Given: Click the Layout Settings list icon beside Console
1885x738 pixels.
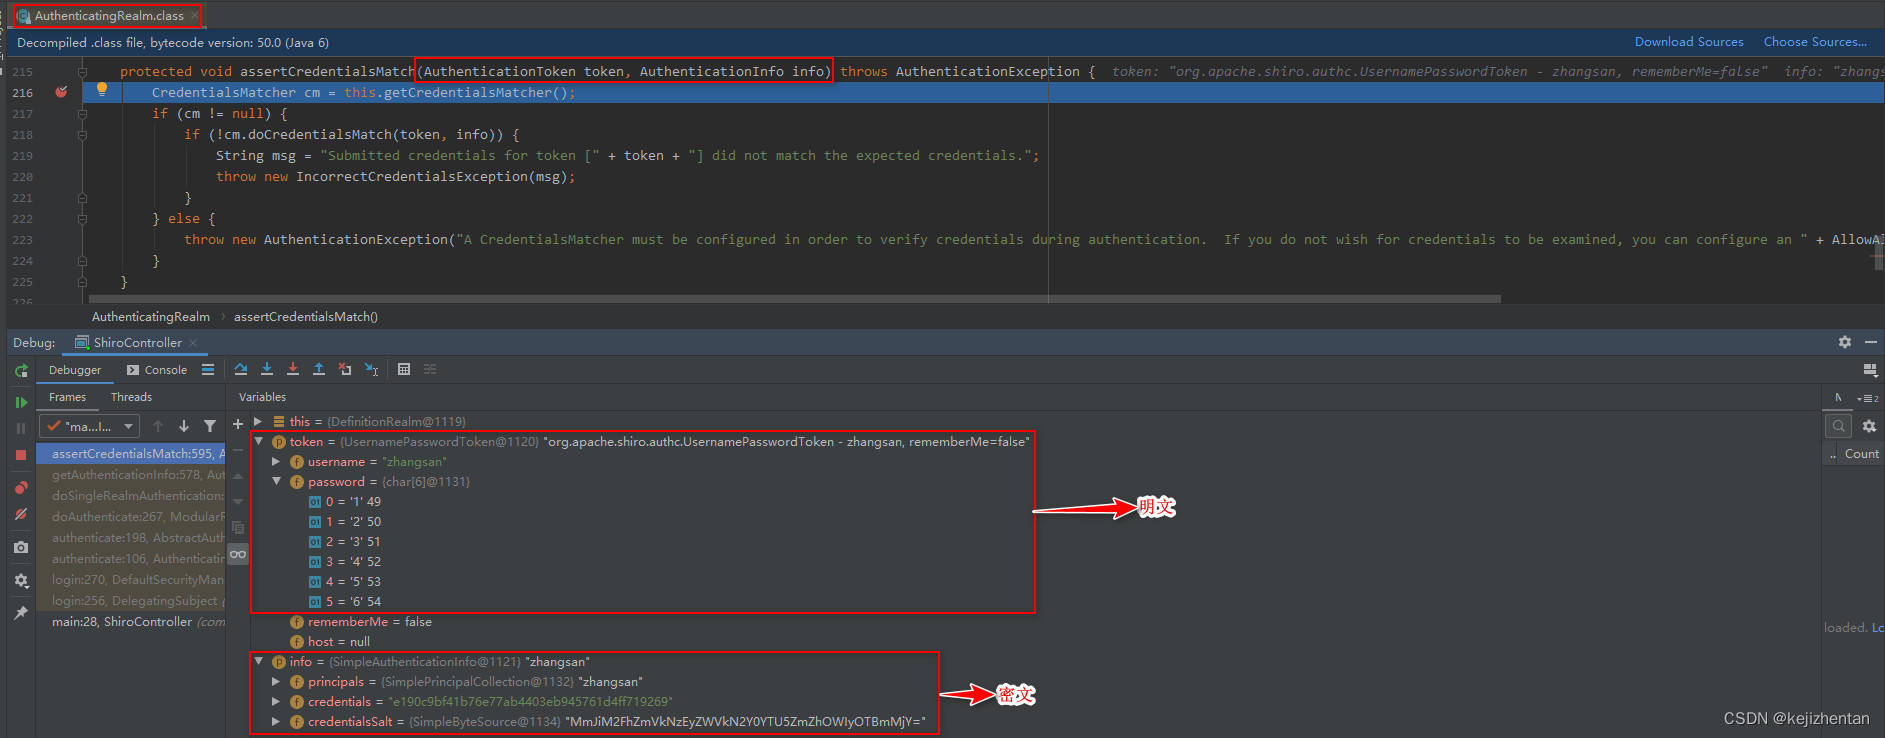Looking at the screenshot, I should (x=208, y=370).
